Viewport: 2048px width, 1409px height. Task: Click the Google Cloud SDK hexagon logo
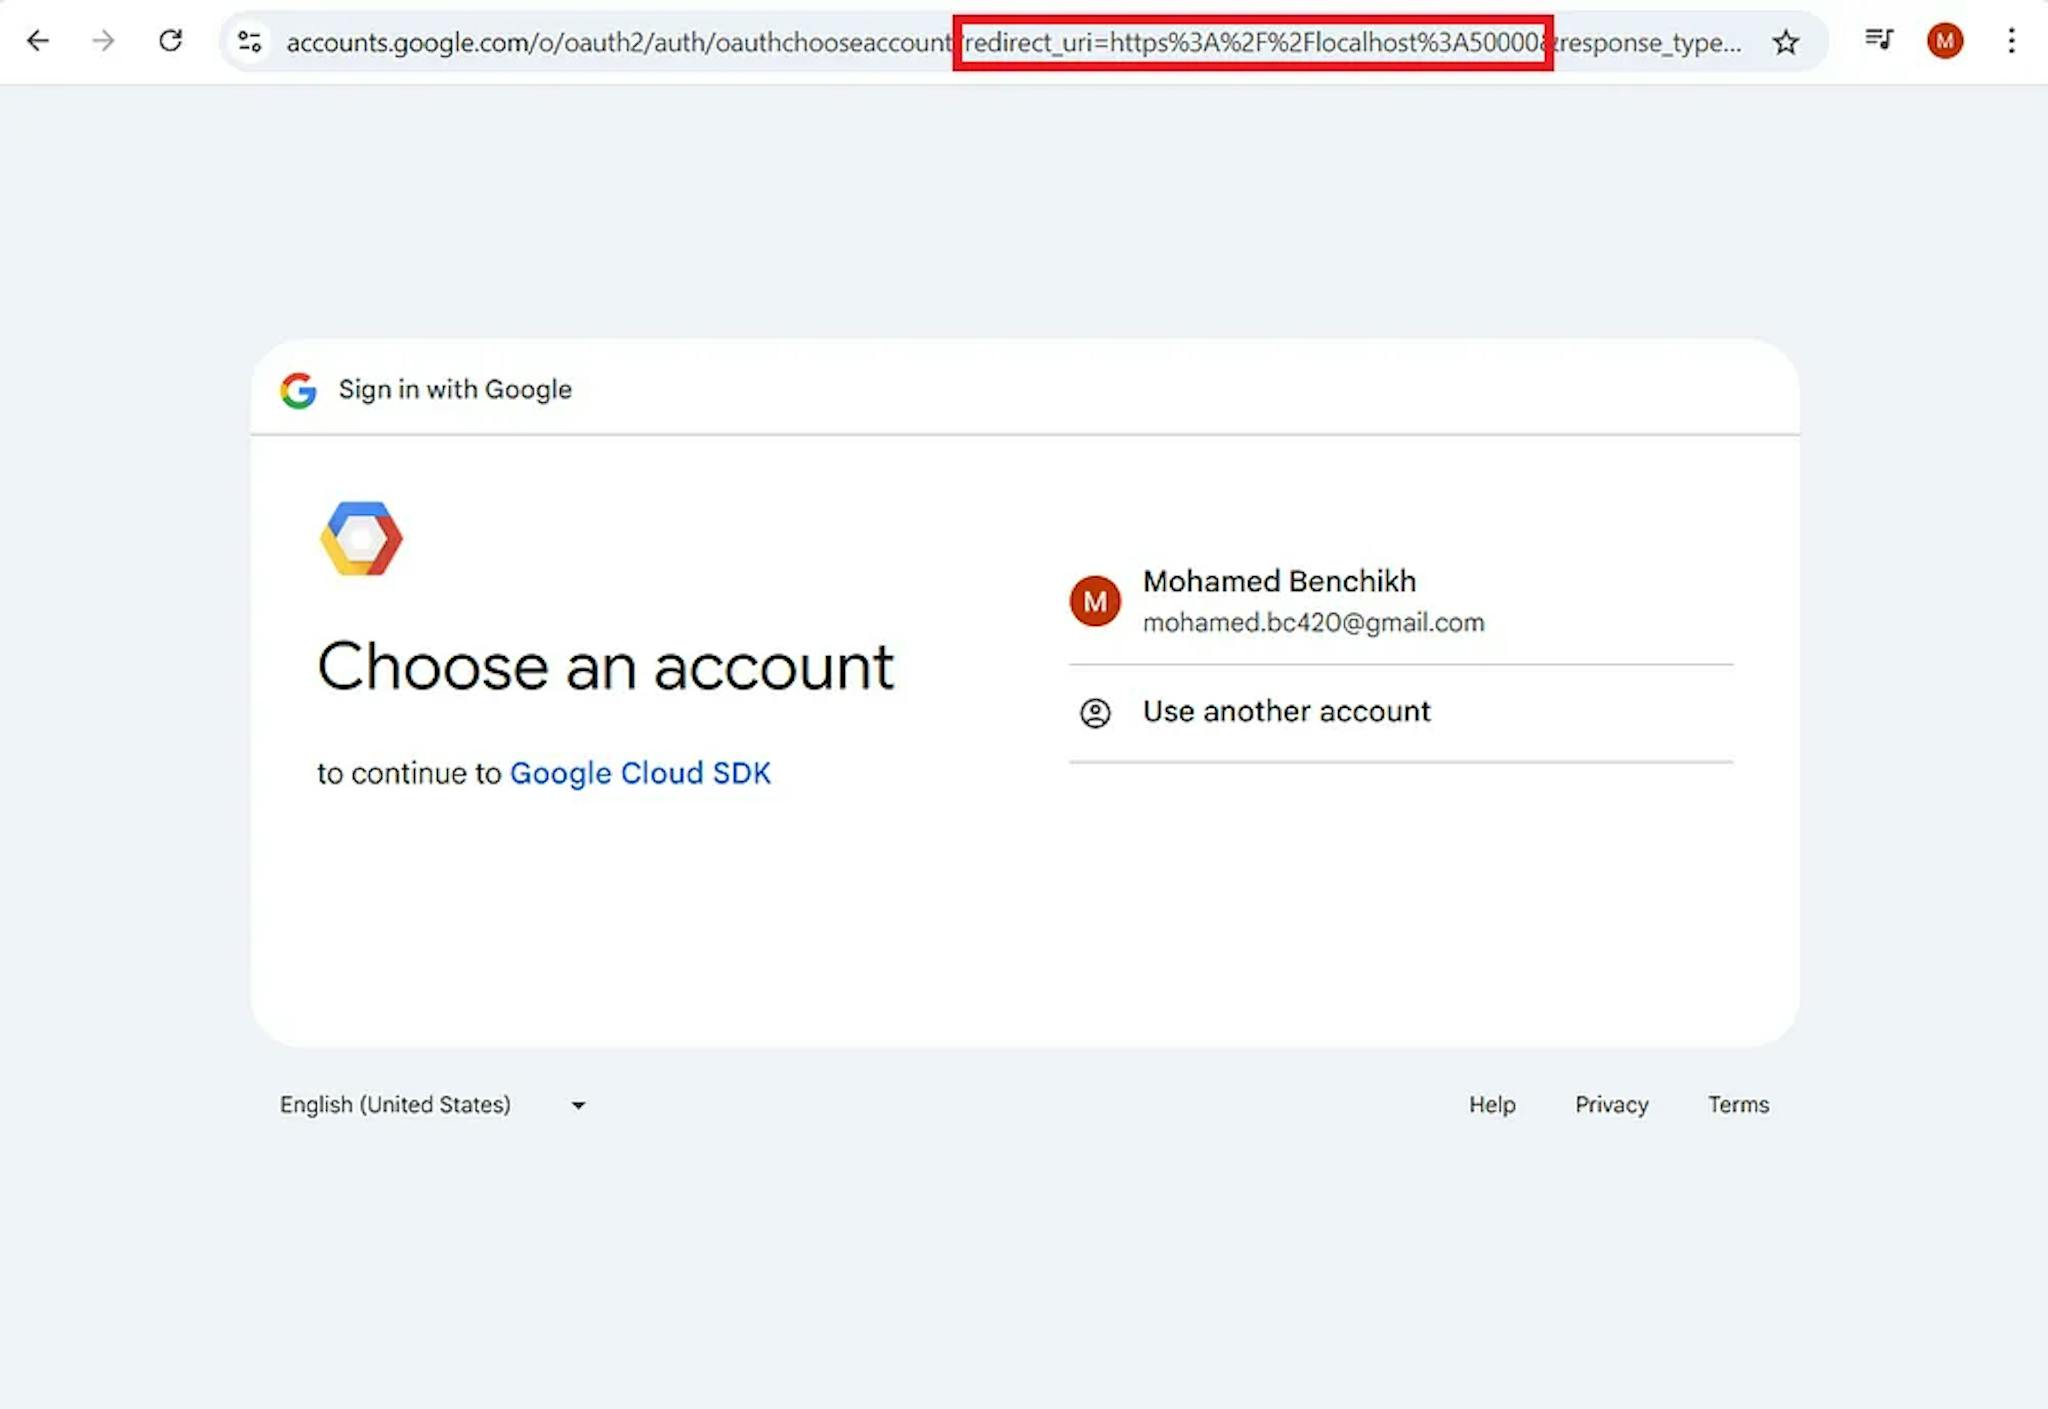(361, 539)
